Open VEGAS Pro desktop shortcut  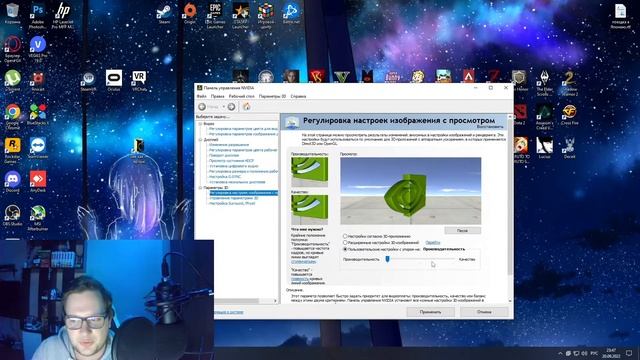point(38,50)
